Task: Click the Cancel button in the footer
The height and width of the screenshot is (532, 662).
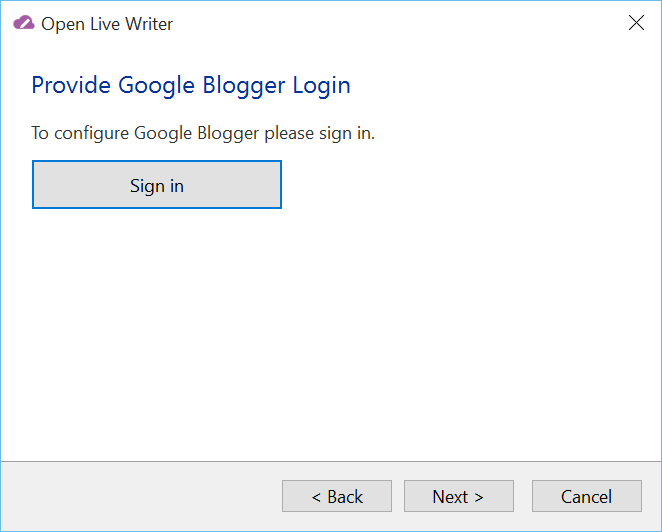Action: point(587,496)
